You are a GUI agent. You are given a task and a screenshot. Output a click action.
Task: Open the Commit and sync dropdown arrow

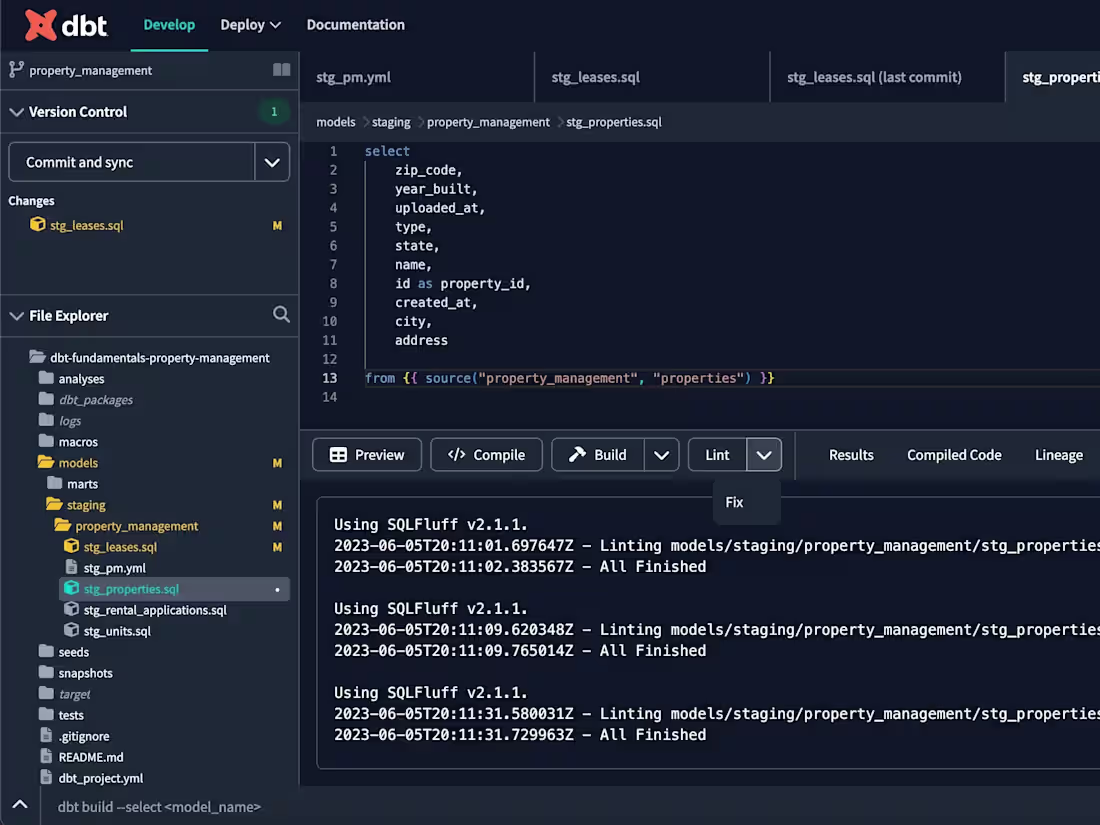click(273, 161)
